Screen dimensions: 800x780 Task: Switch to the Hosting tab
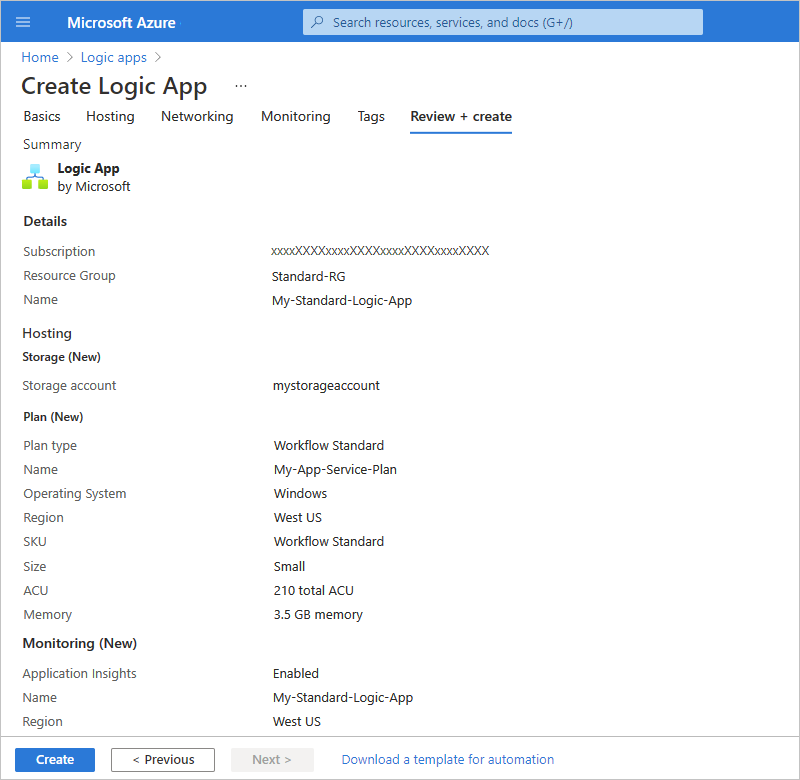coord(110,116)
